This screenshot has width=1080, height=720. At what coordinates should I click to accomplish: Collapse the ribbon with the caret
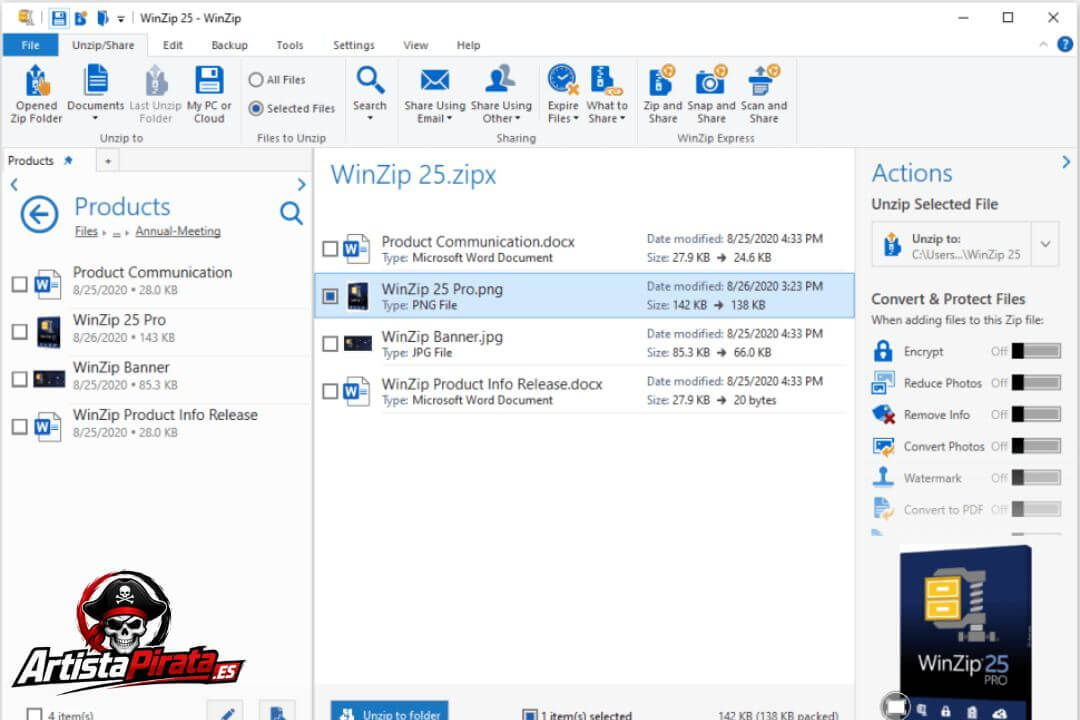[x=1043, y=45]
